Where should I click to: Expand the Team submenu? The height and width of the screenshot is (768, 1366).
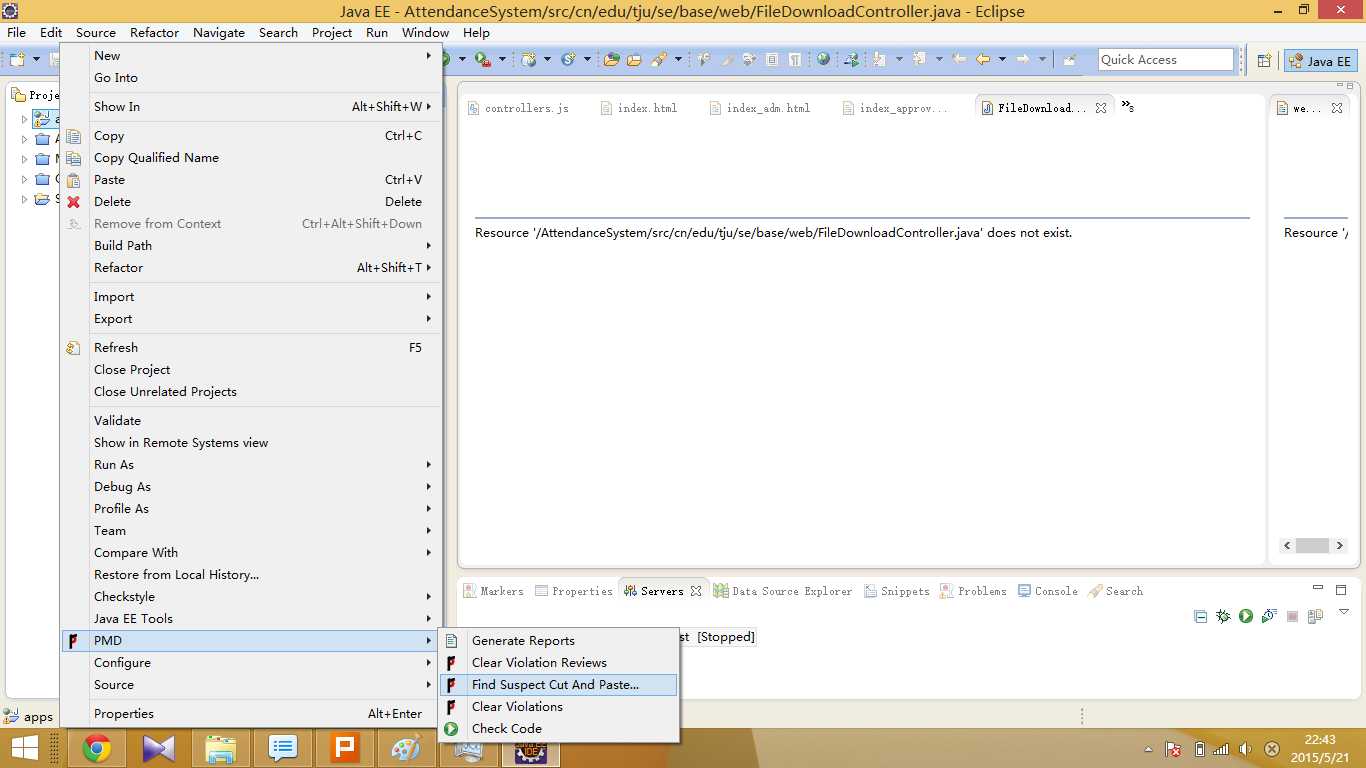coord(250,531)
